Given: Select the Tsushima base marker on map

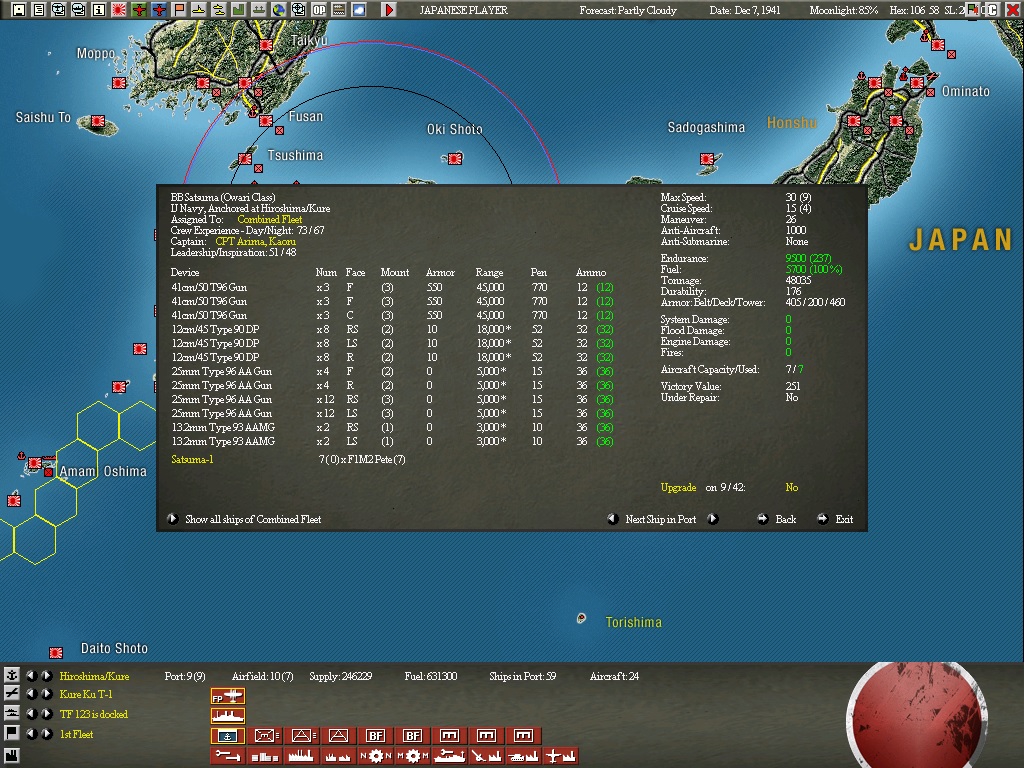Looking at the screenshot, I should pyautogui.click(x=245, y=158).
